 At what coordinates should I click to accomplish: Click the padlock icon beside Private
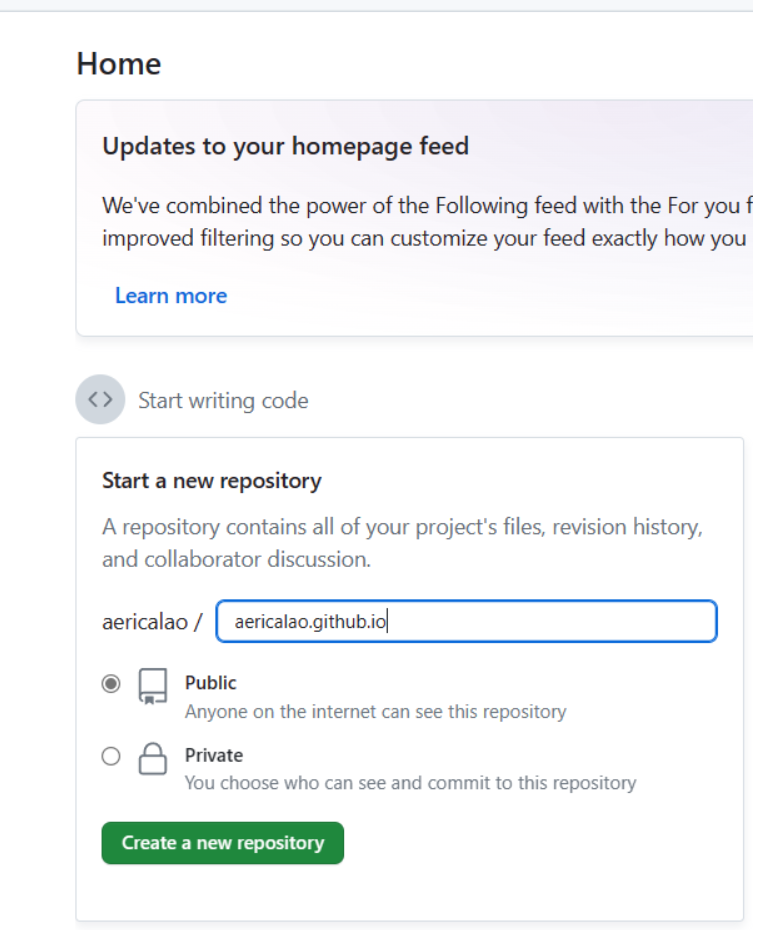pos(152,758)
